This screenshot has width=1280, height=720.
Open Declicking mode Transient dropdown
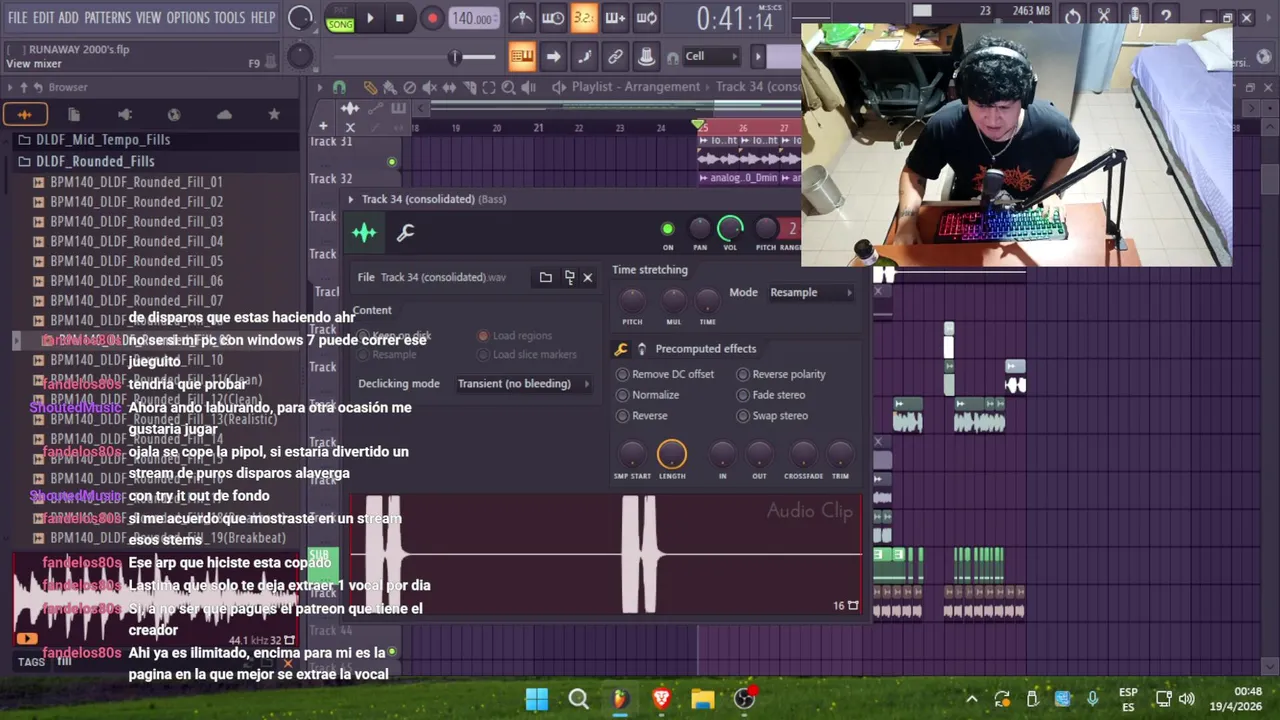click(x=524, y=384)
